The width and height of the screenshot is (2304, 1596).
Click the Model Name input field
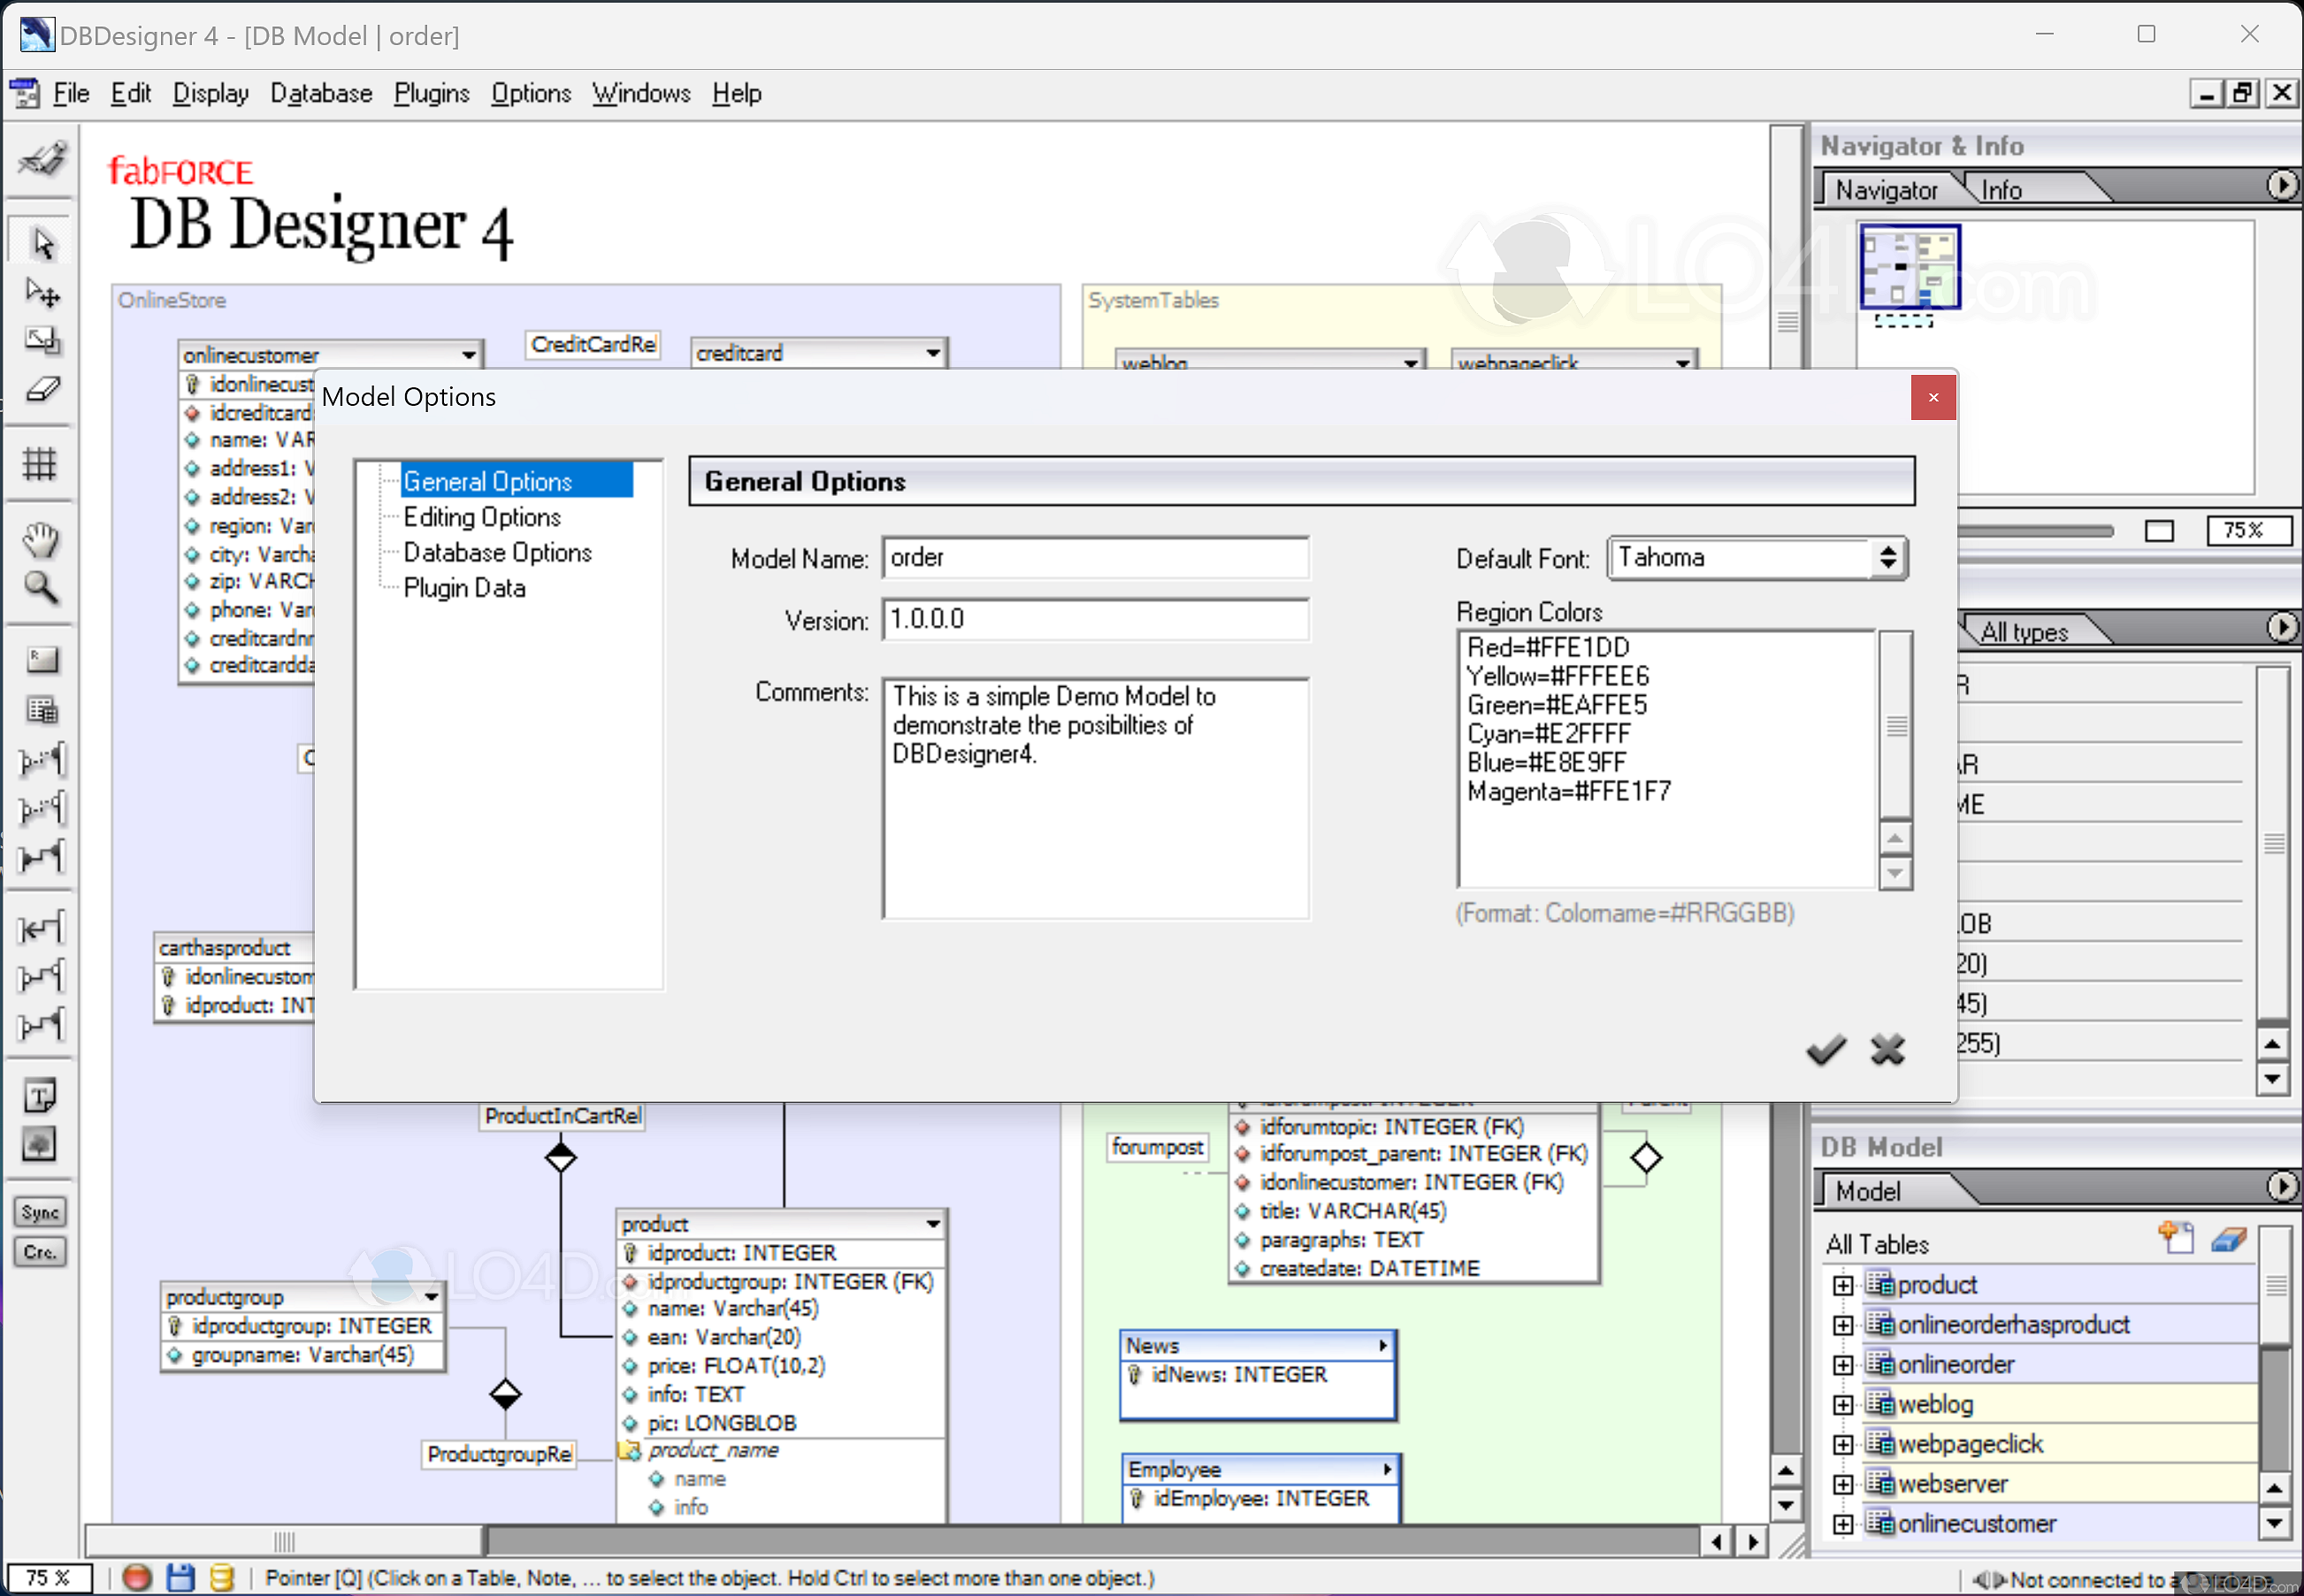coord(1095,558)
